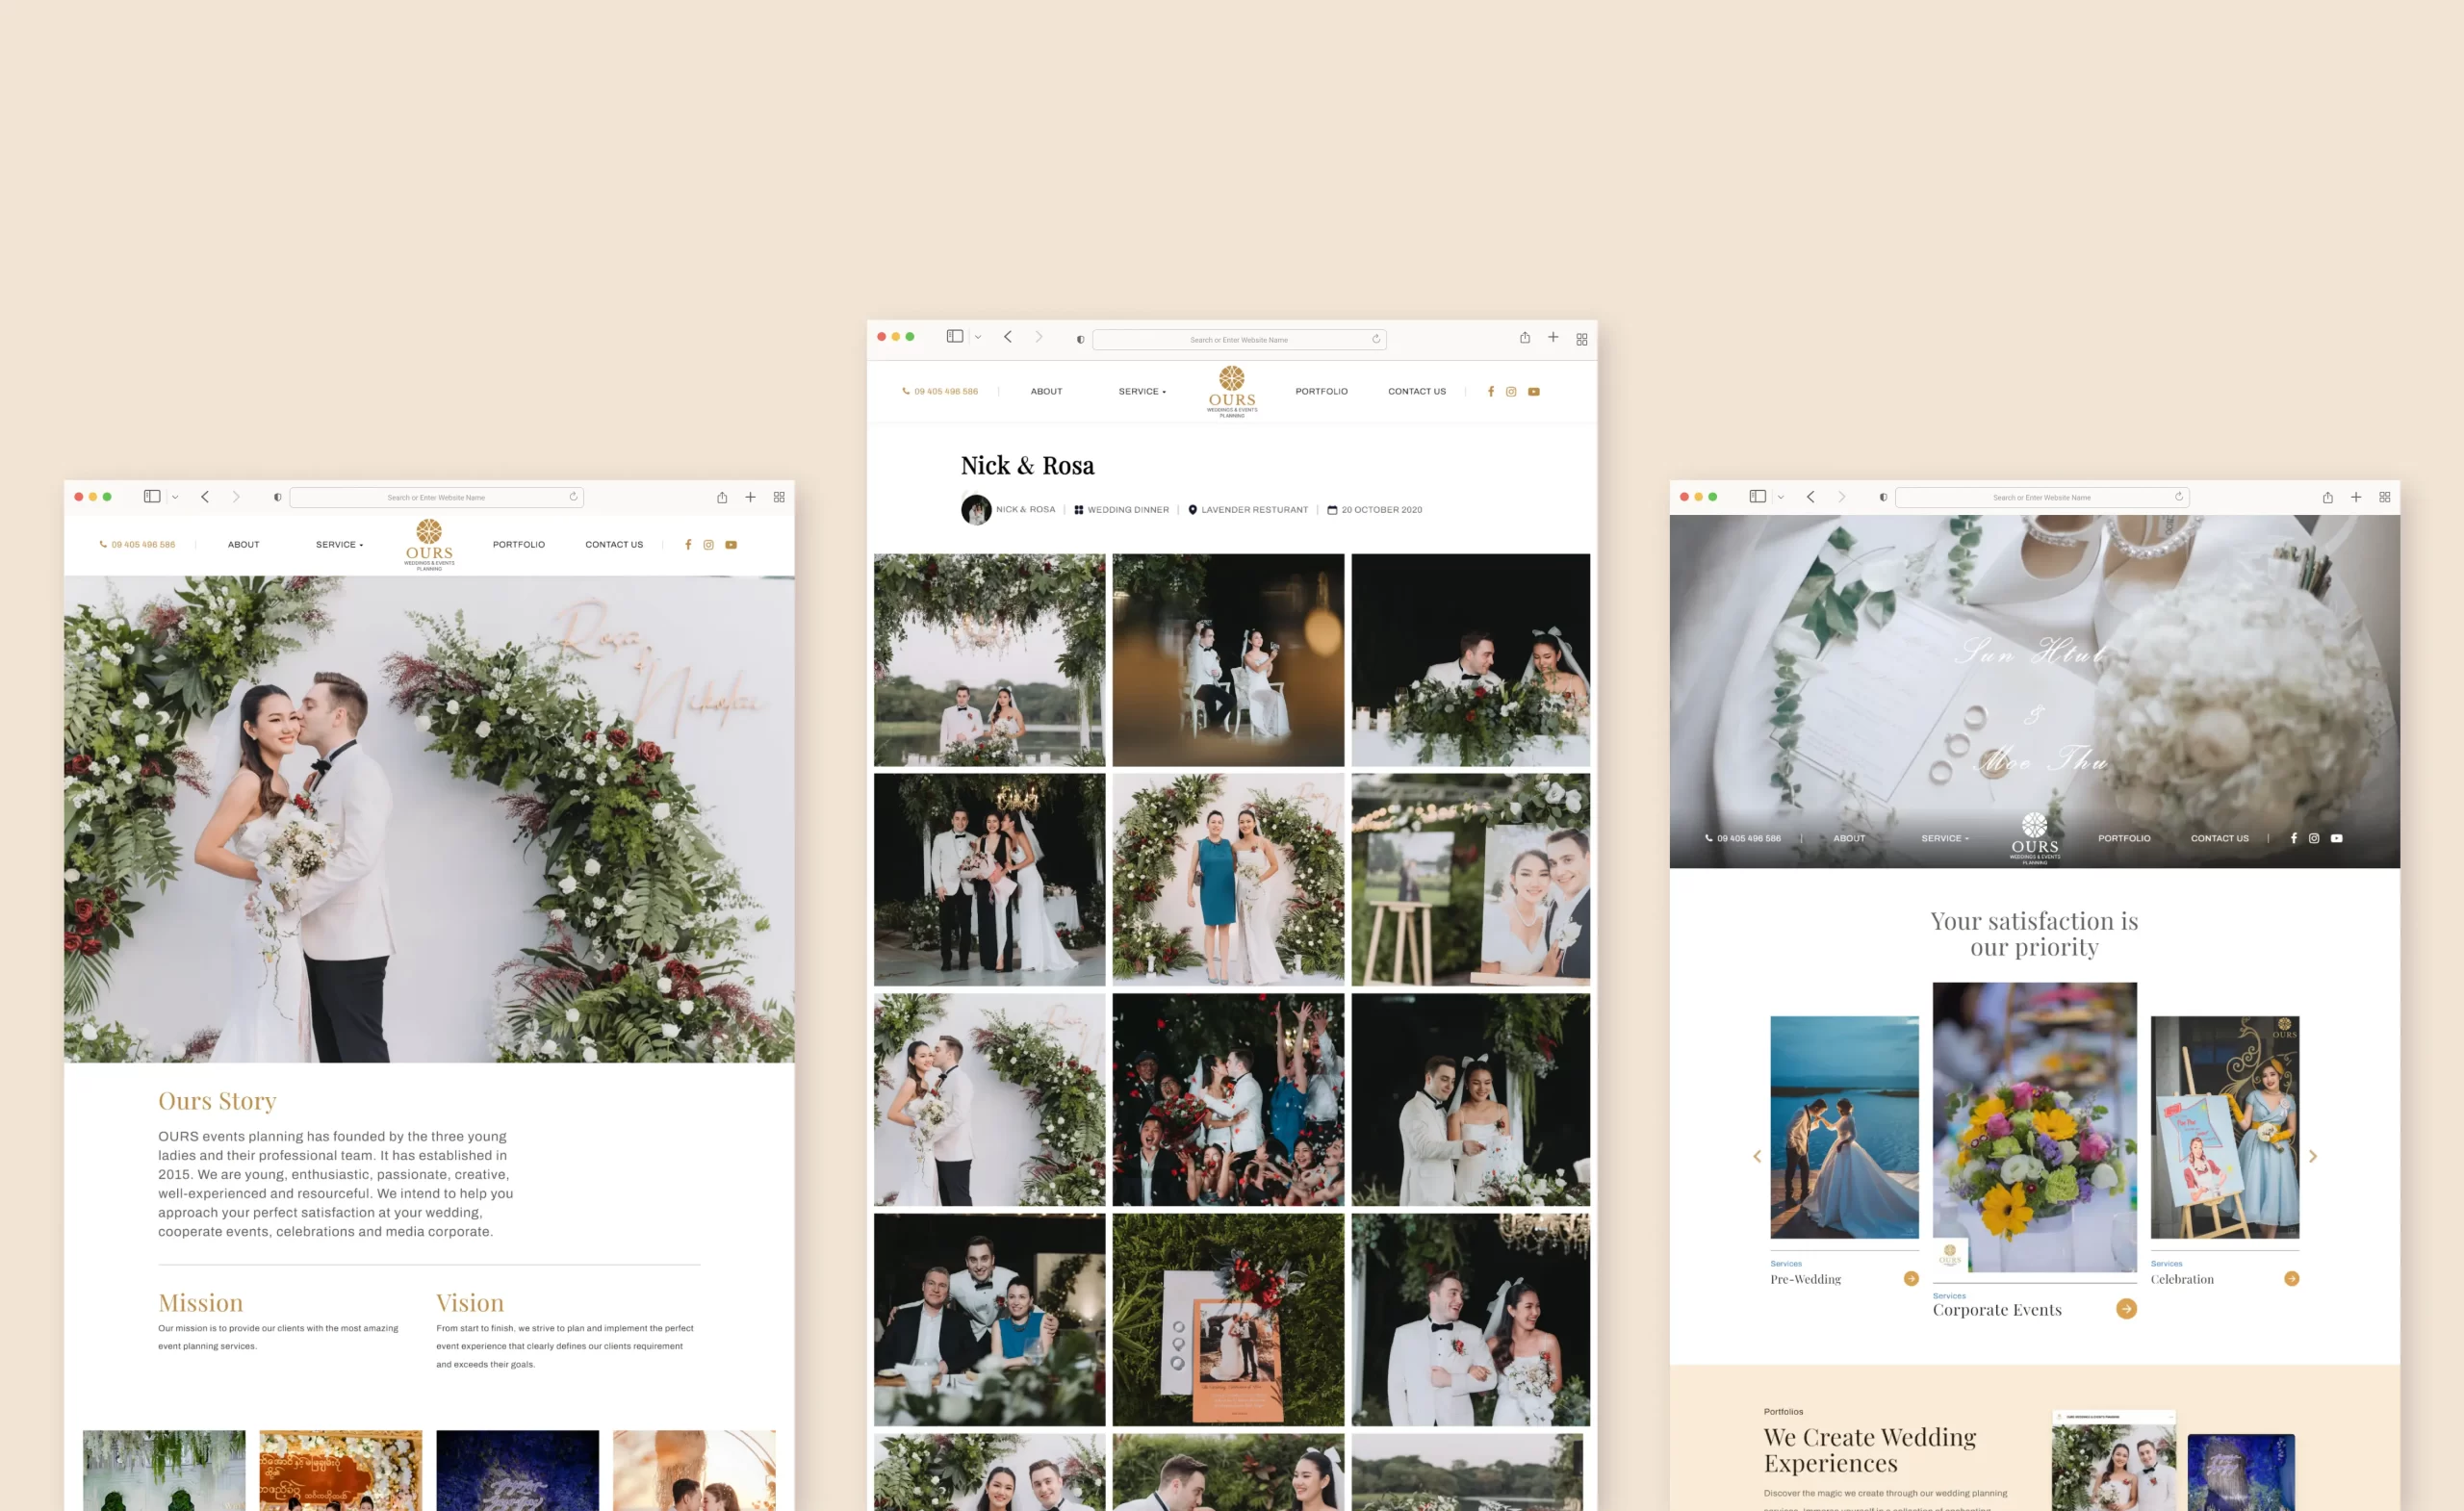Image resolution: width=2464 pixels, height=1511 pixels.
Task: Open Corporate Events service arrow button
Action: (x=2126, y=1309)
